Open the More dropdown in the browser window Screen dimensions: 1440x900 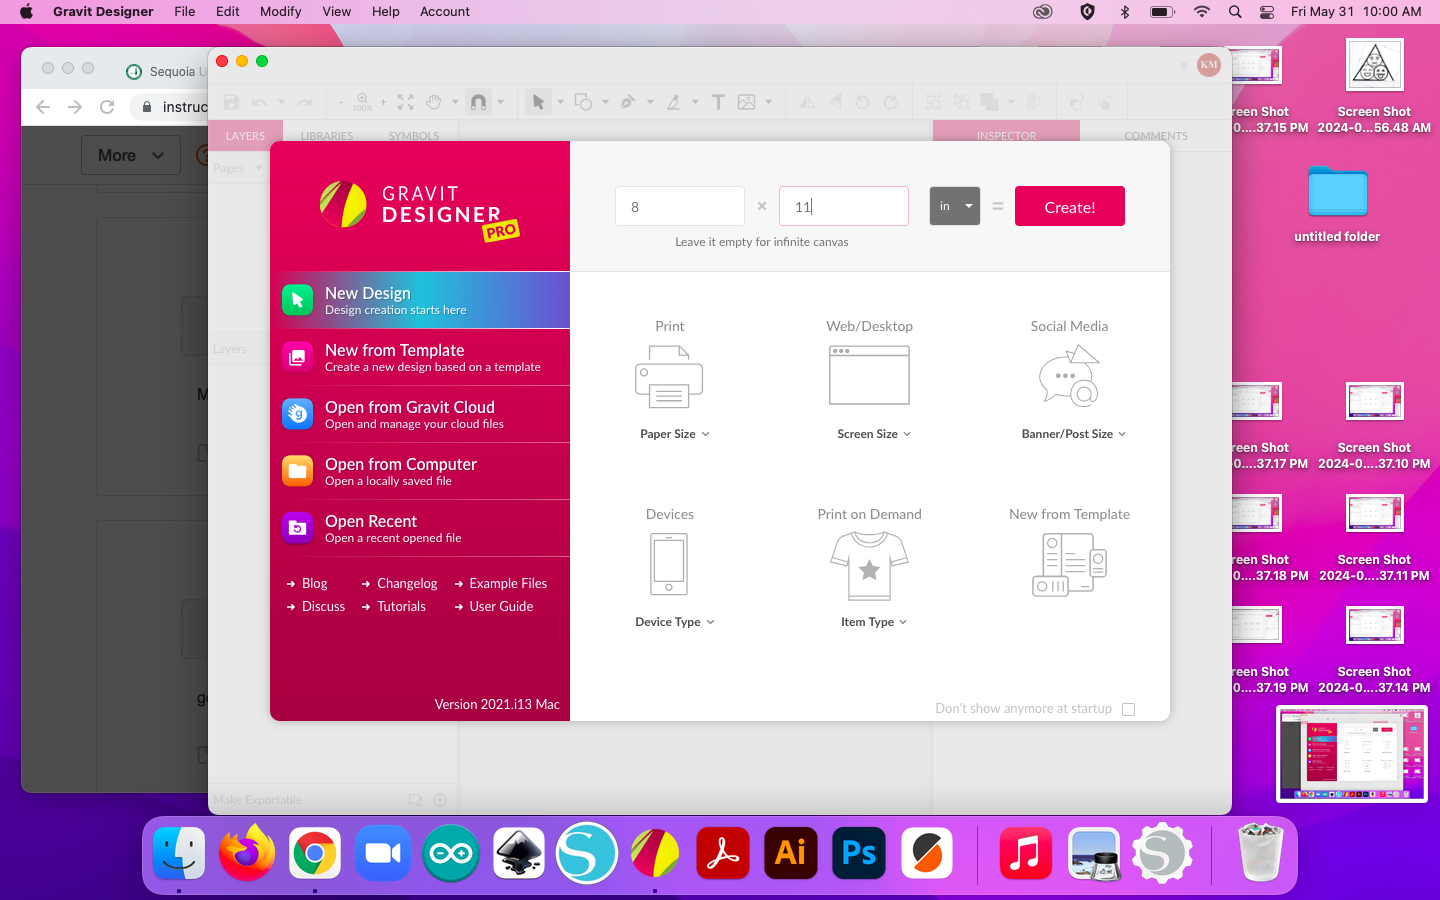131,155
